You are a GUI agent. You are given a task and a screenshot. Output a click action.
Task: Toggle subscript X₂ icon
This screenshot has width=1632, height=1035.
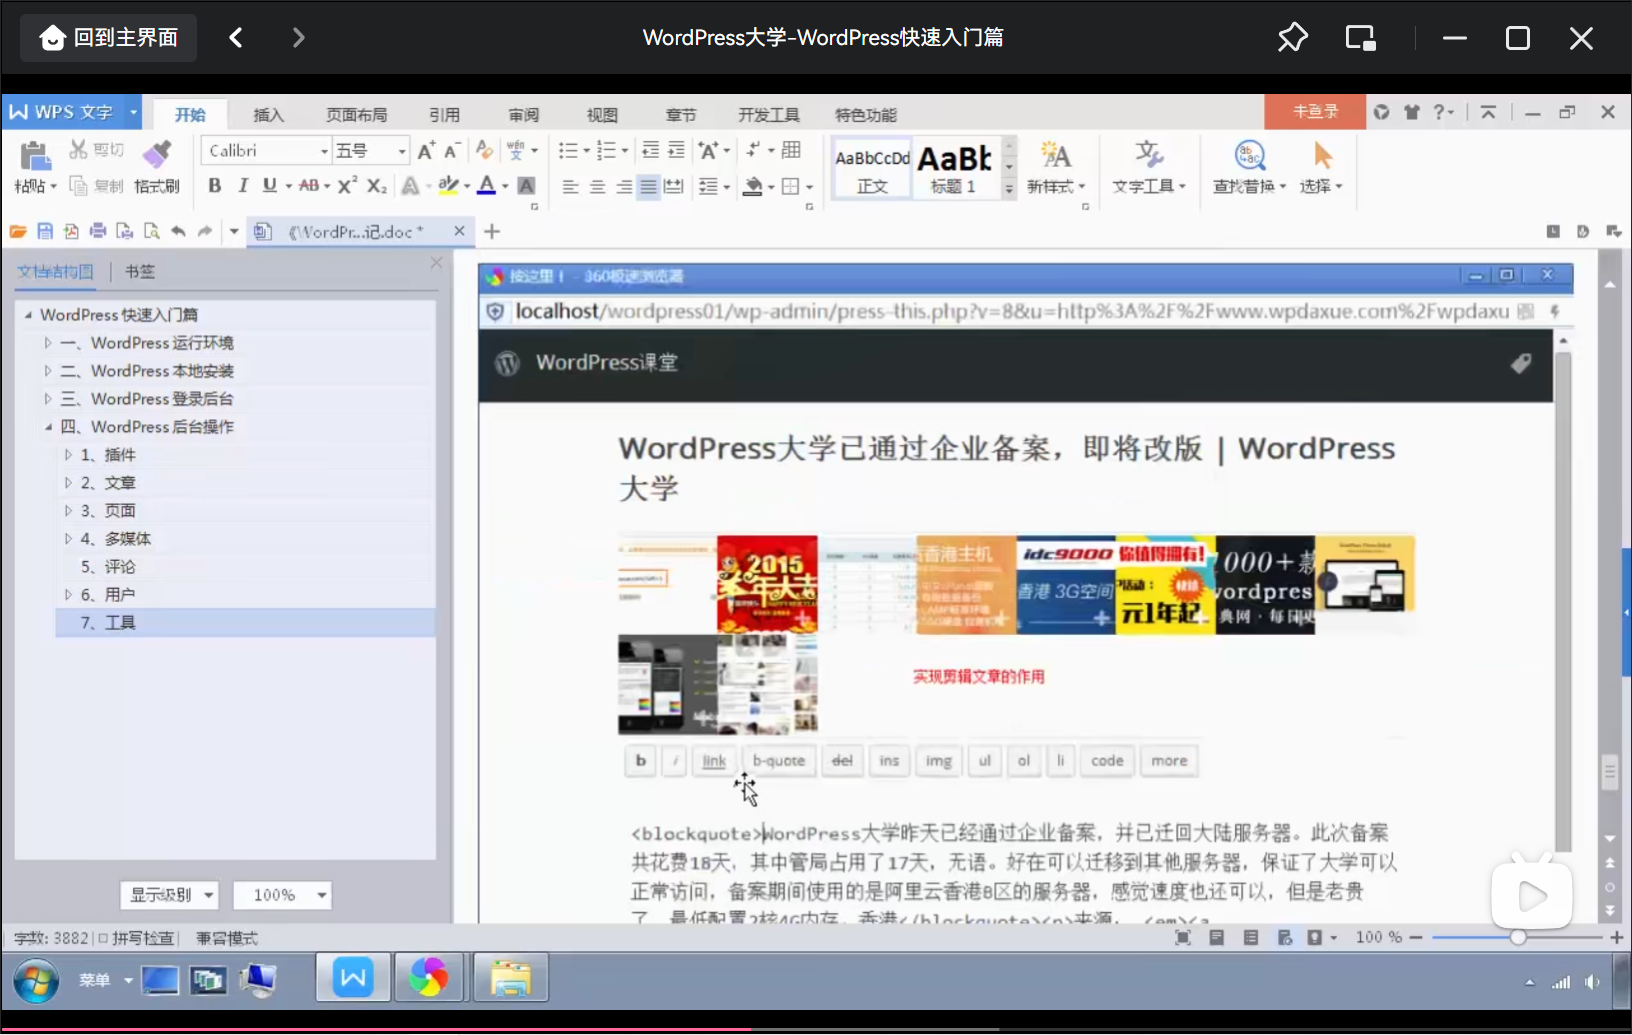(x=377, y=186)
